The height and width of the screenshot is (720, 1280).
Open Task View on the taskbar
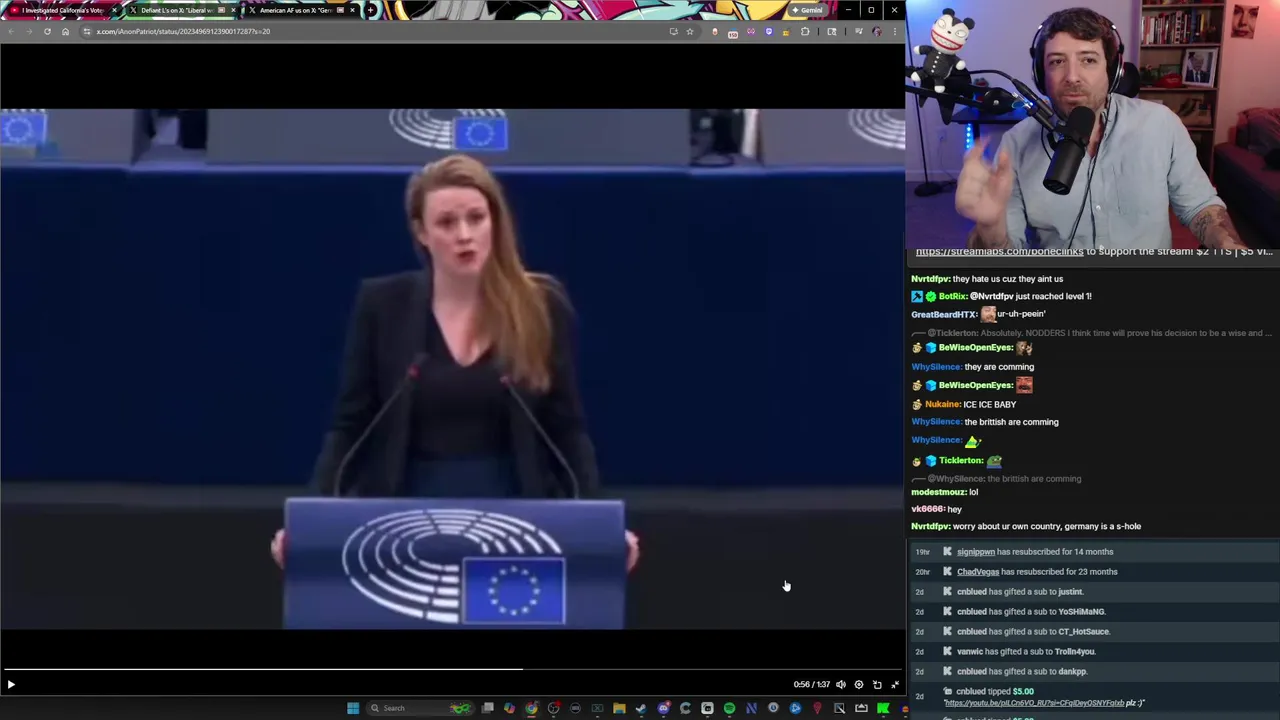[487, 708]
